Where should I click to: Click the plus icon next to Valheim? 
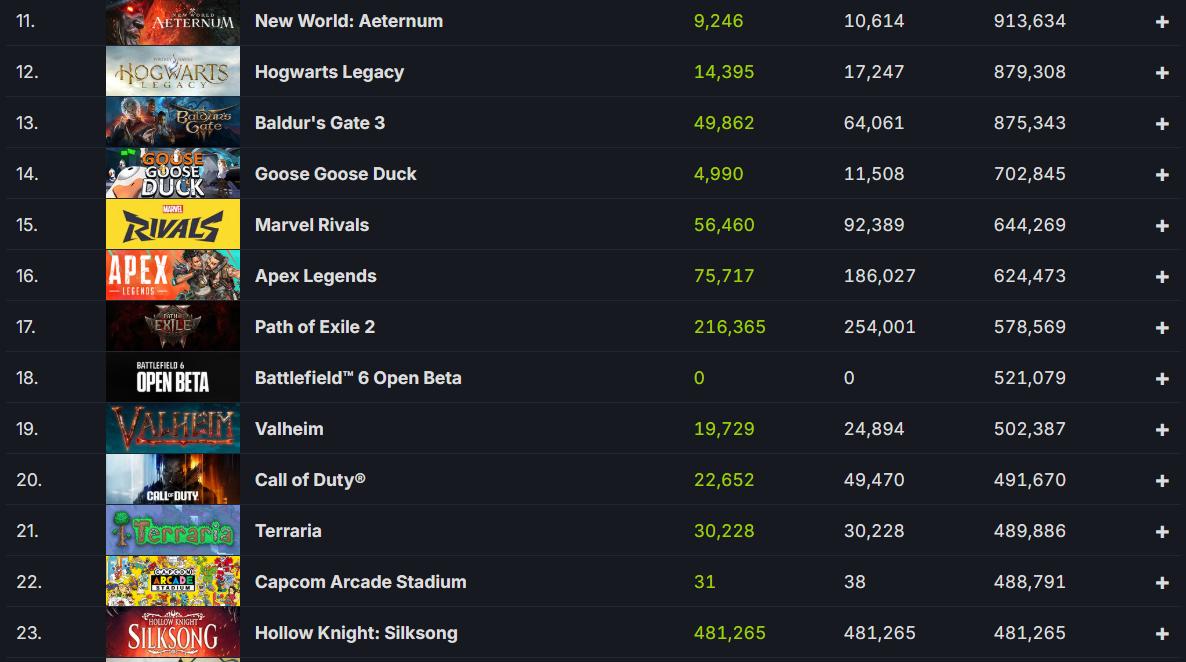1162,430
